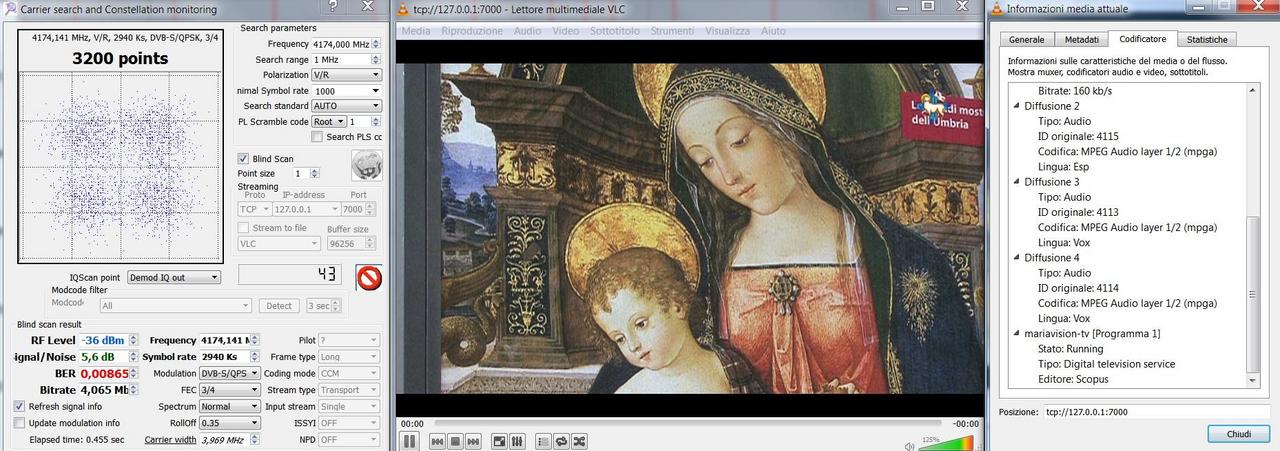
Task: Open the Media menu in VLC
Action: [x=416, y=31]
